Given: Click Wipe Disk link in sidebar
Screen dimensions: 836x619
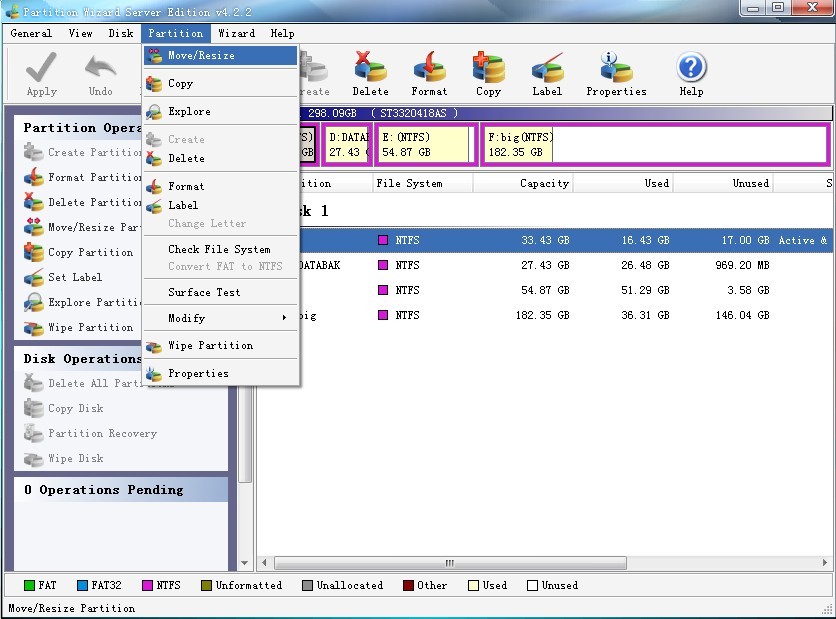Looking at the screenshot, I should (x=76, y=459).
